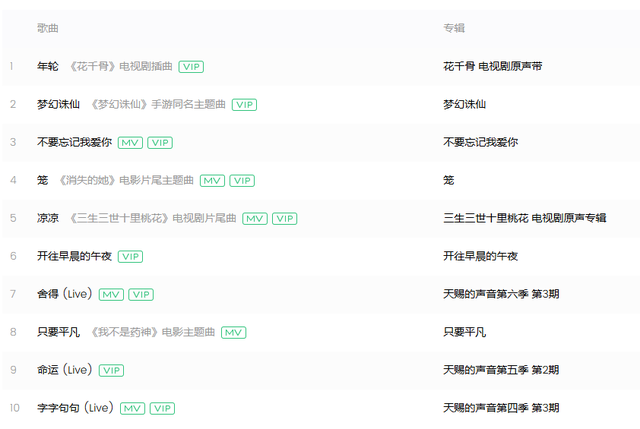Play song 年轮
The height and width of the screenshot is (429, 640).
click(x=48, y=66)
